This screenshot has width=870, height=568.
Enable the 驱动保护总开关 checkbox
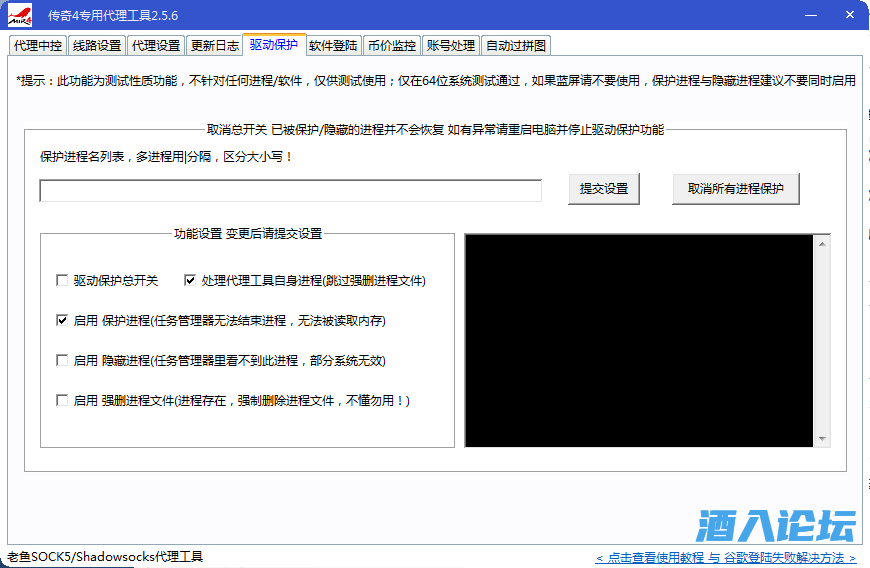tap(63, 281)
